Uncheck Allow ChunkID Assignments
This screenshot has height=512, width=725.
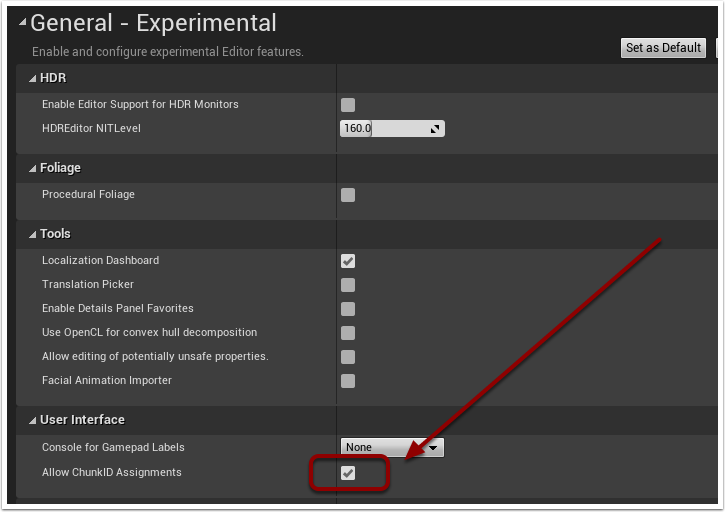348,473
